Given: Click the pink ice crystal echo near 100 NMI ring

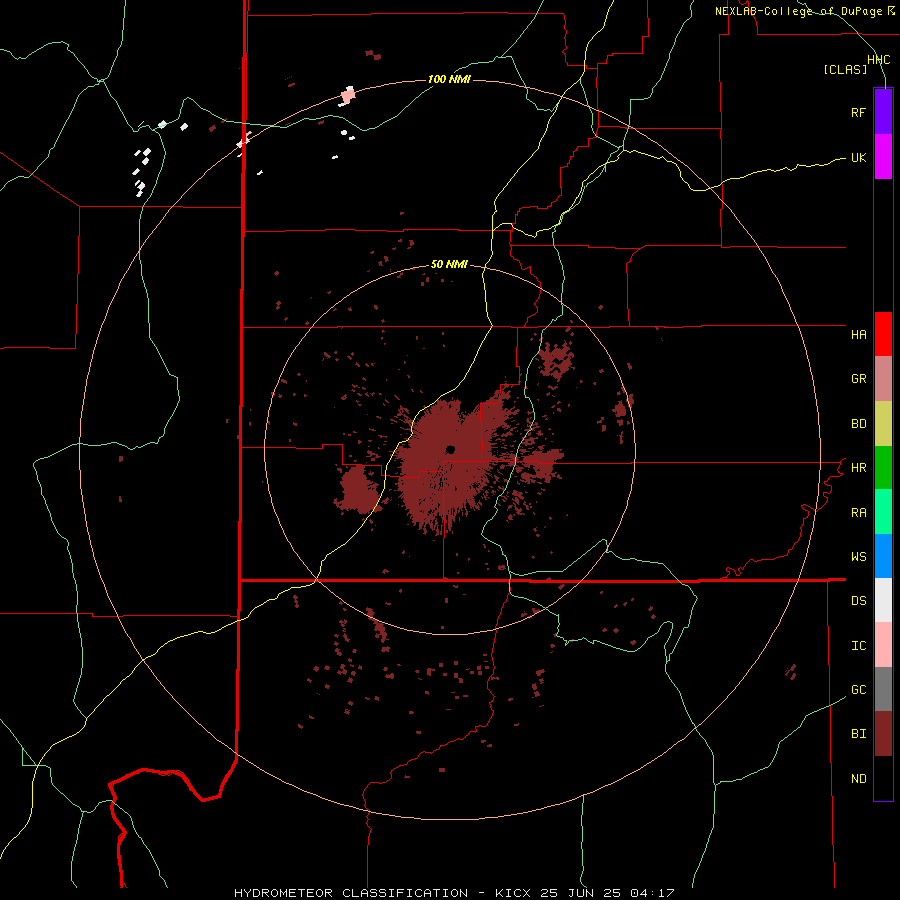Looking at the screenshot, I should pos(347,95).
